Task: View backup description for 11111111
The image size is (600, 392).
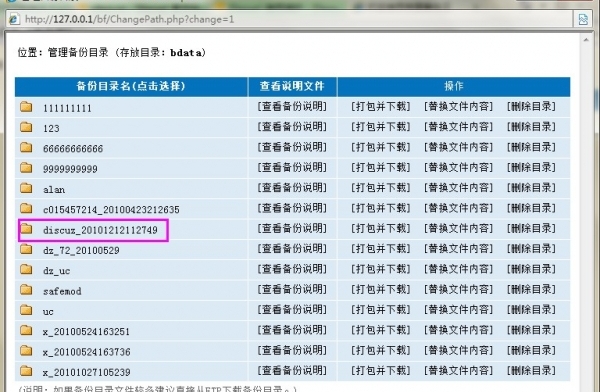Action: click(292, 106)
